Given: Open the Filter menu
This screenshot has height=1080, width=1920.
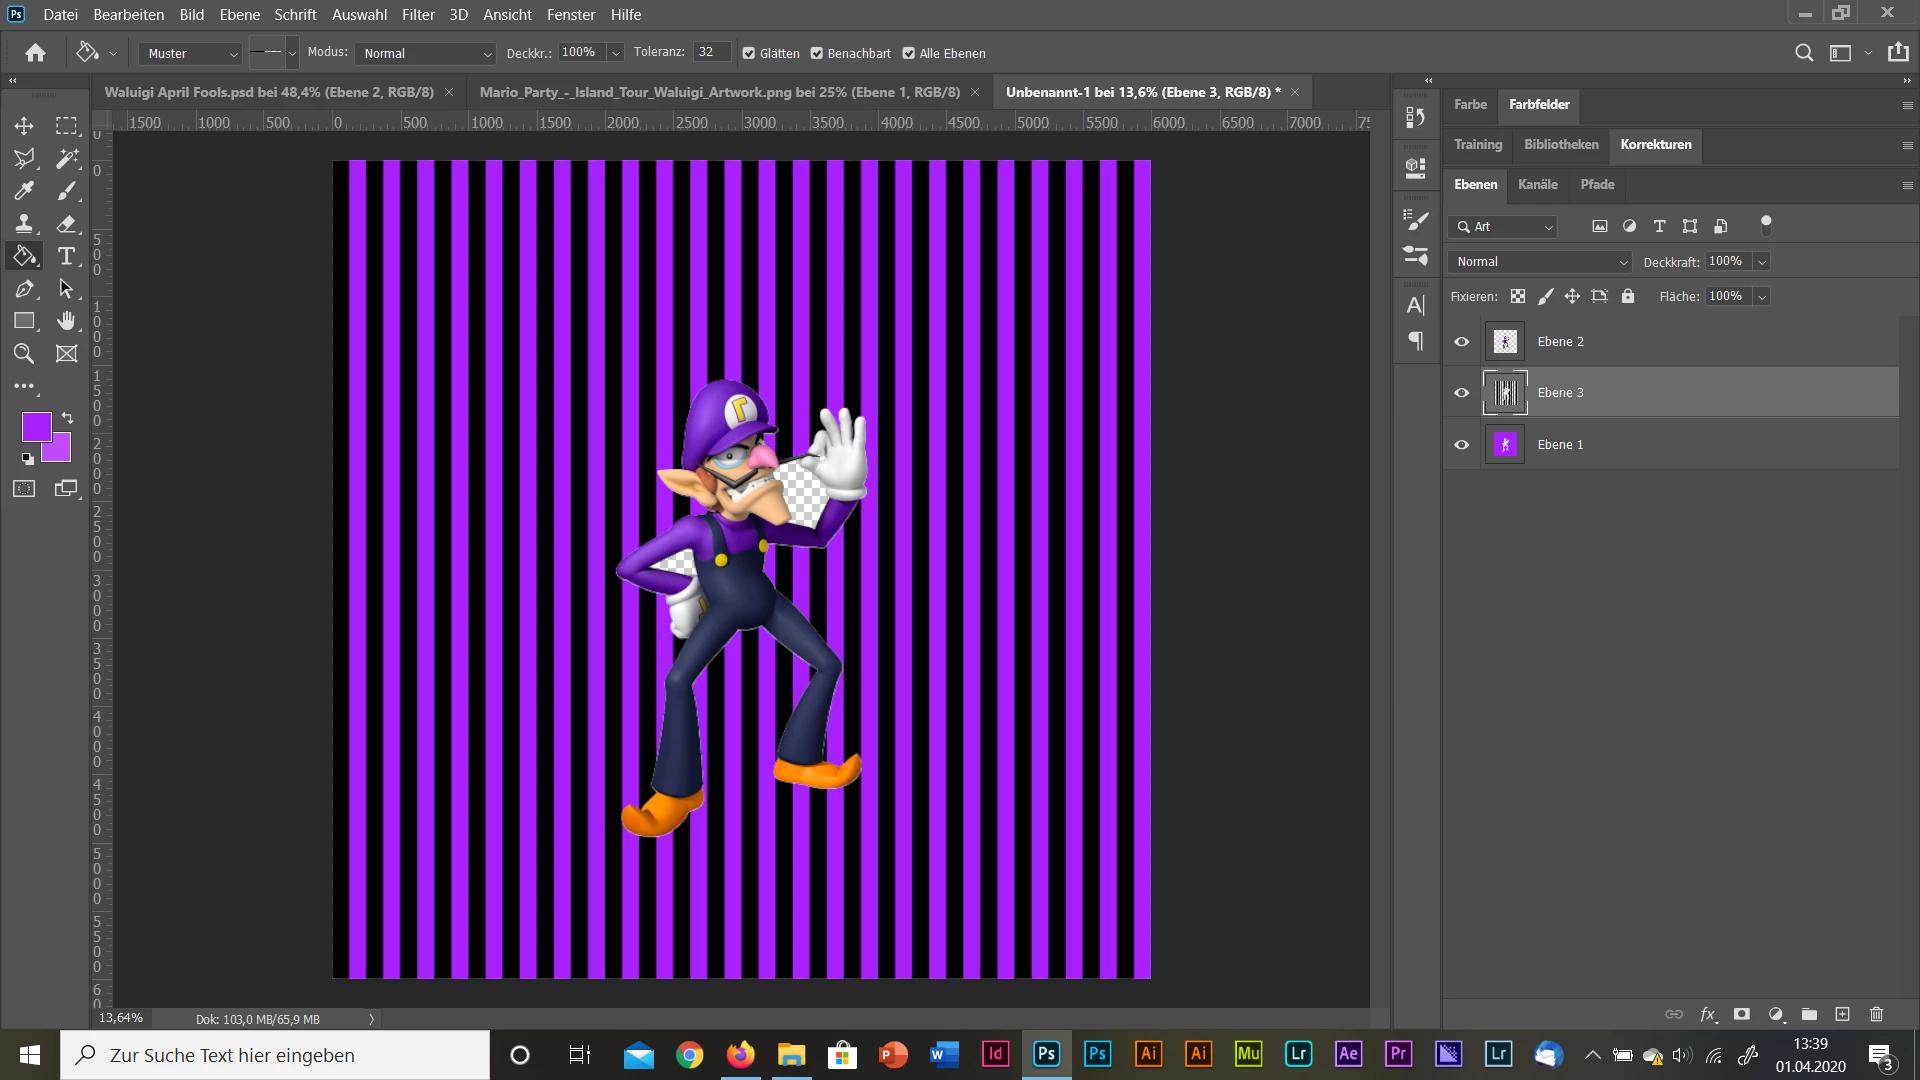Looking at the screenshot, I should point(418,15).
